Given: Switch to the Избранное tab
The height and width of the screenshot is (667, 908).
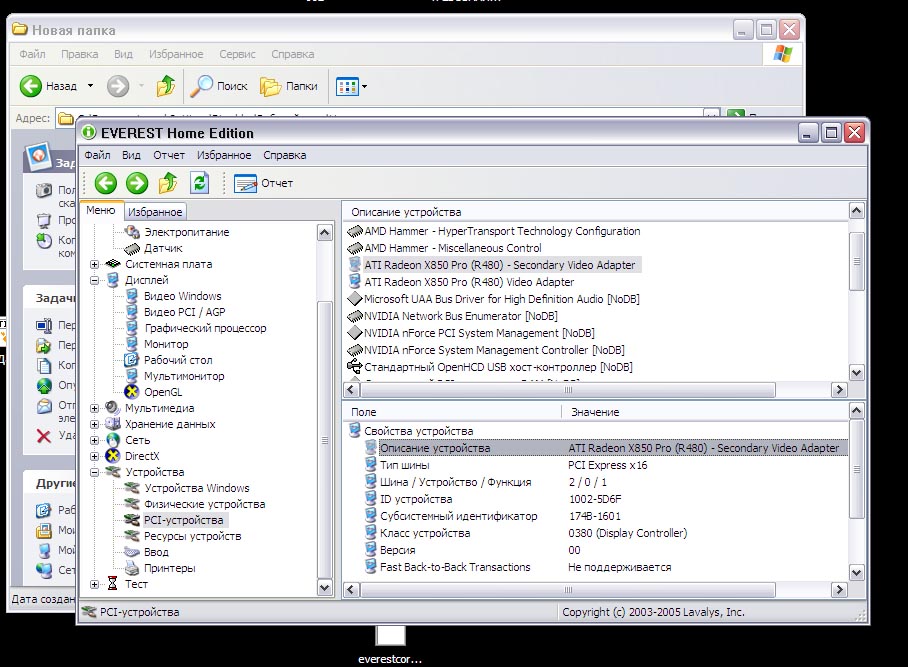Looking at the screenshot, I should tap(155, 212).
